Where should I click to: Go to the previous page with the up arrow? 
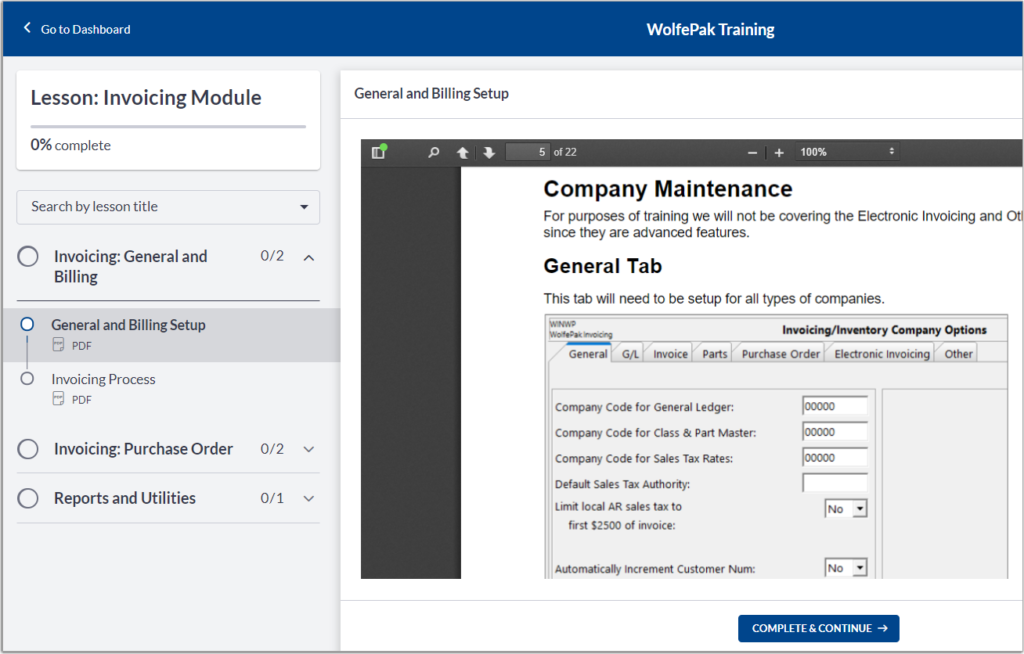[x=463, y=151]
